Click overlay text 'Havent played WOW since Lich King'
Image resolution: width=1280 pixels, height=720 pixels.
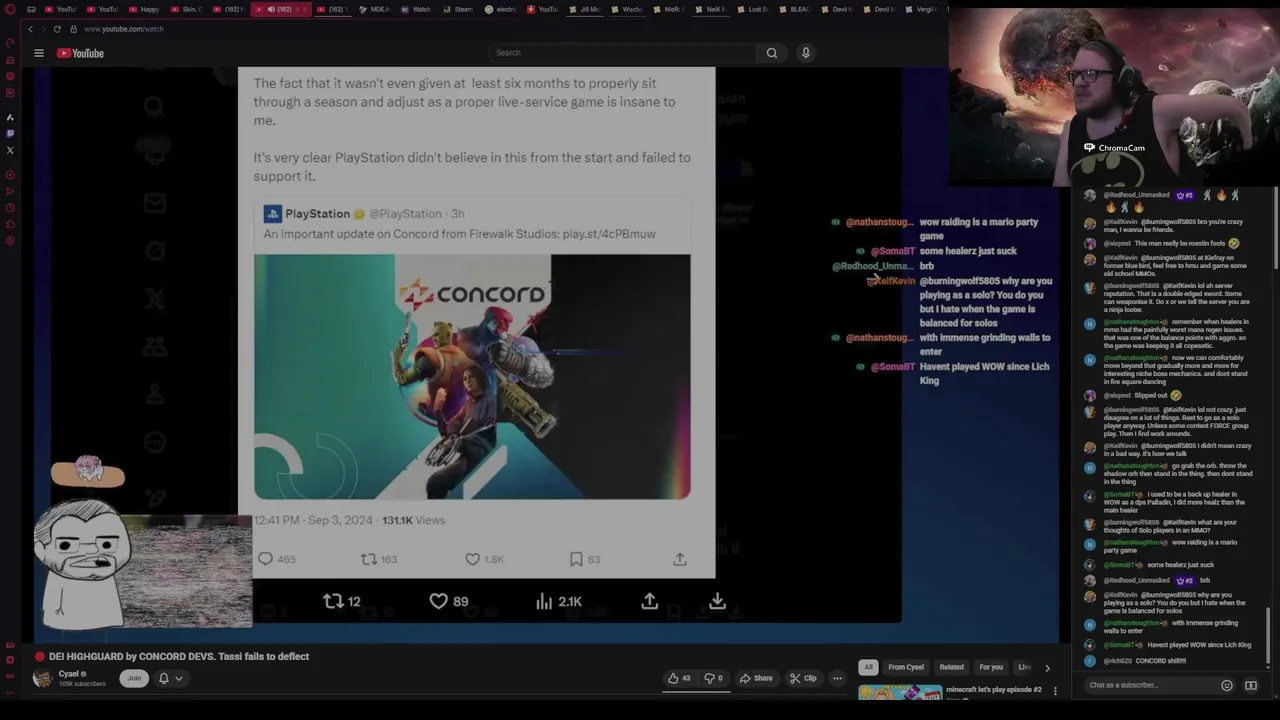click(984, 373)
